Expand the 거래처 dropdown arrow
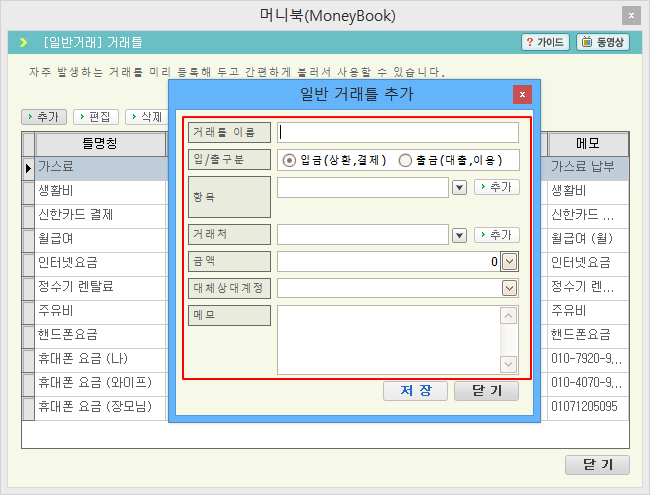The image size is (650, 495). point(459,235)
